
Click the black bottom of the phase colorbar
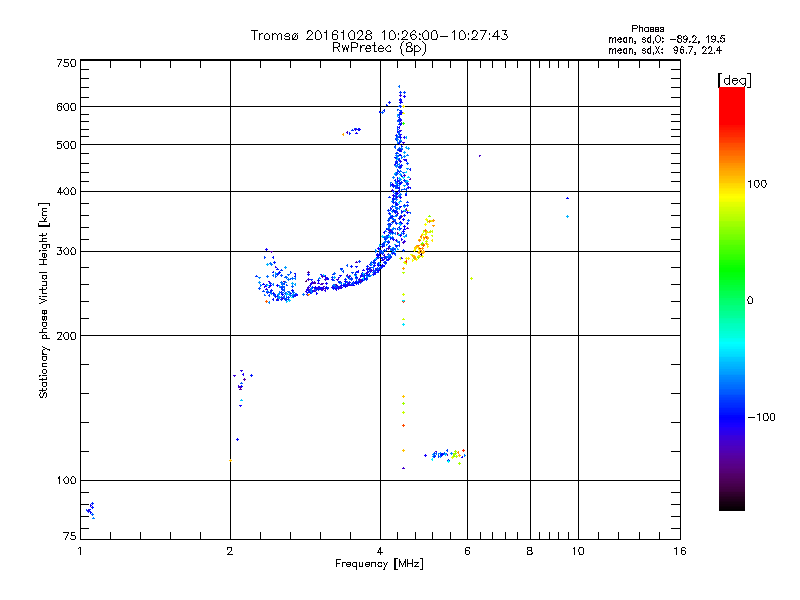tap(732, 503)
